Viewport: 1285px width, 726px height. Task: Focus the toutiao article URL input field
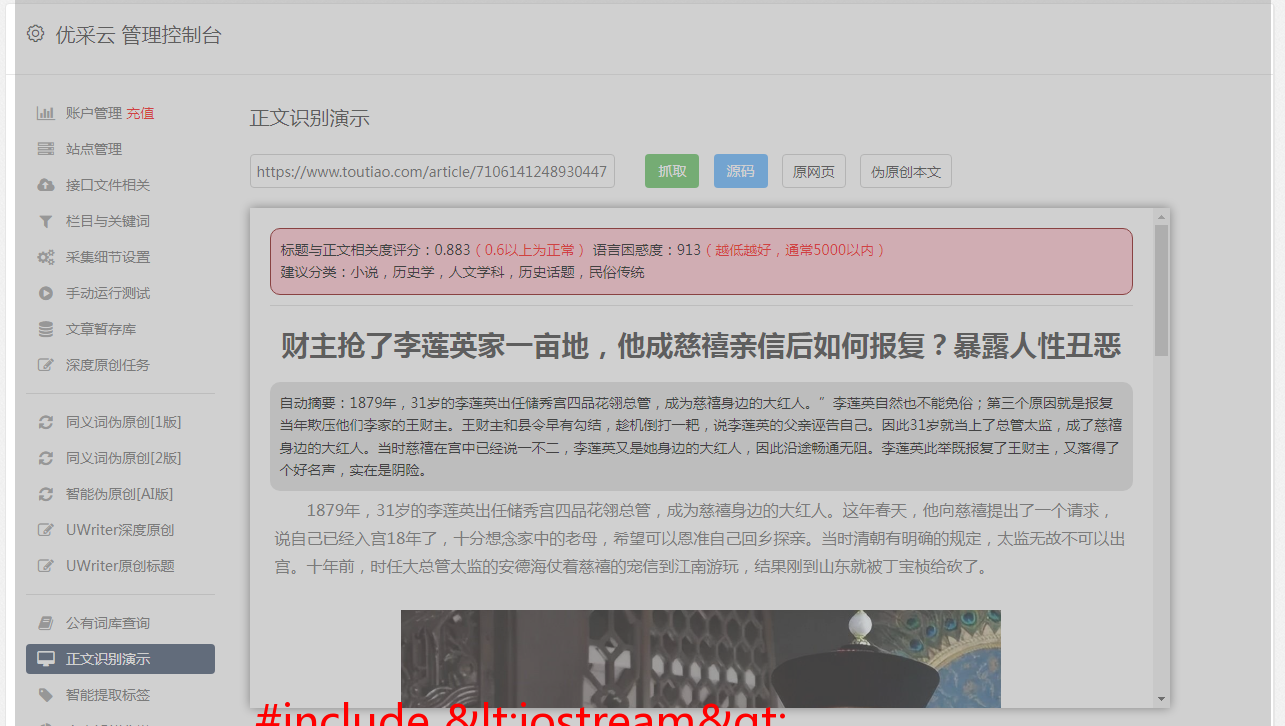432,171
